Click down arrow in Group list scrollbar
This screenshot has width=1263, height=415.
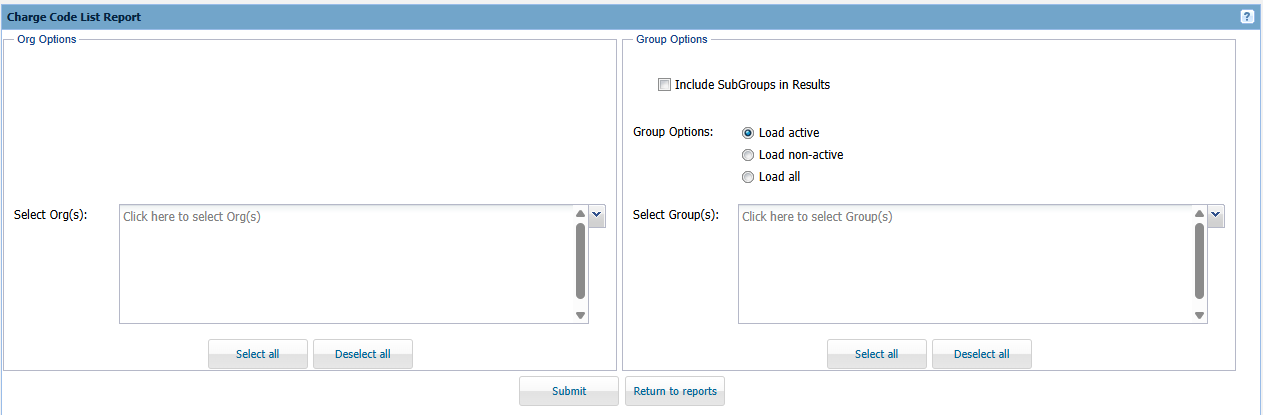click(x=1200, y=315)
